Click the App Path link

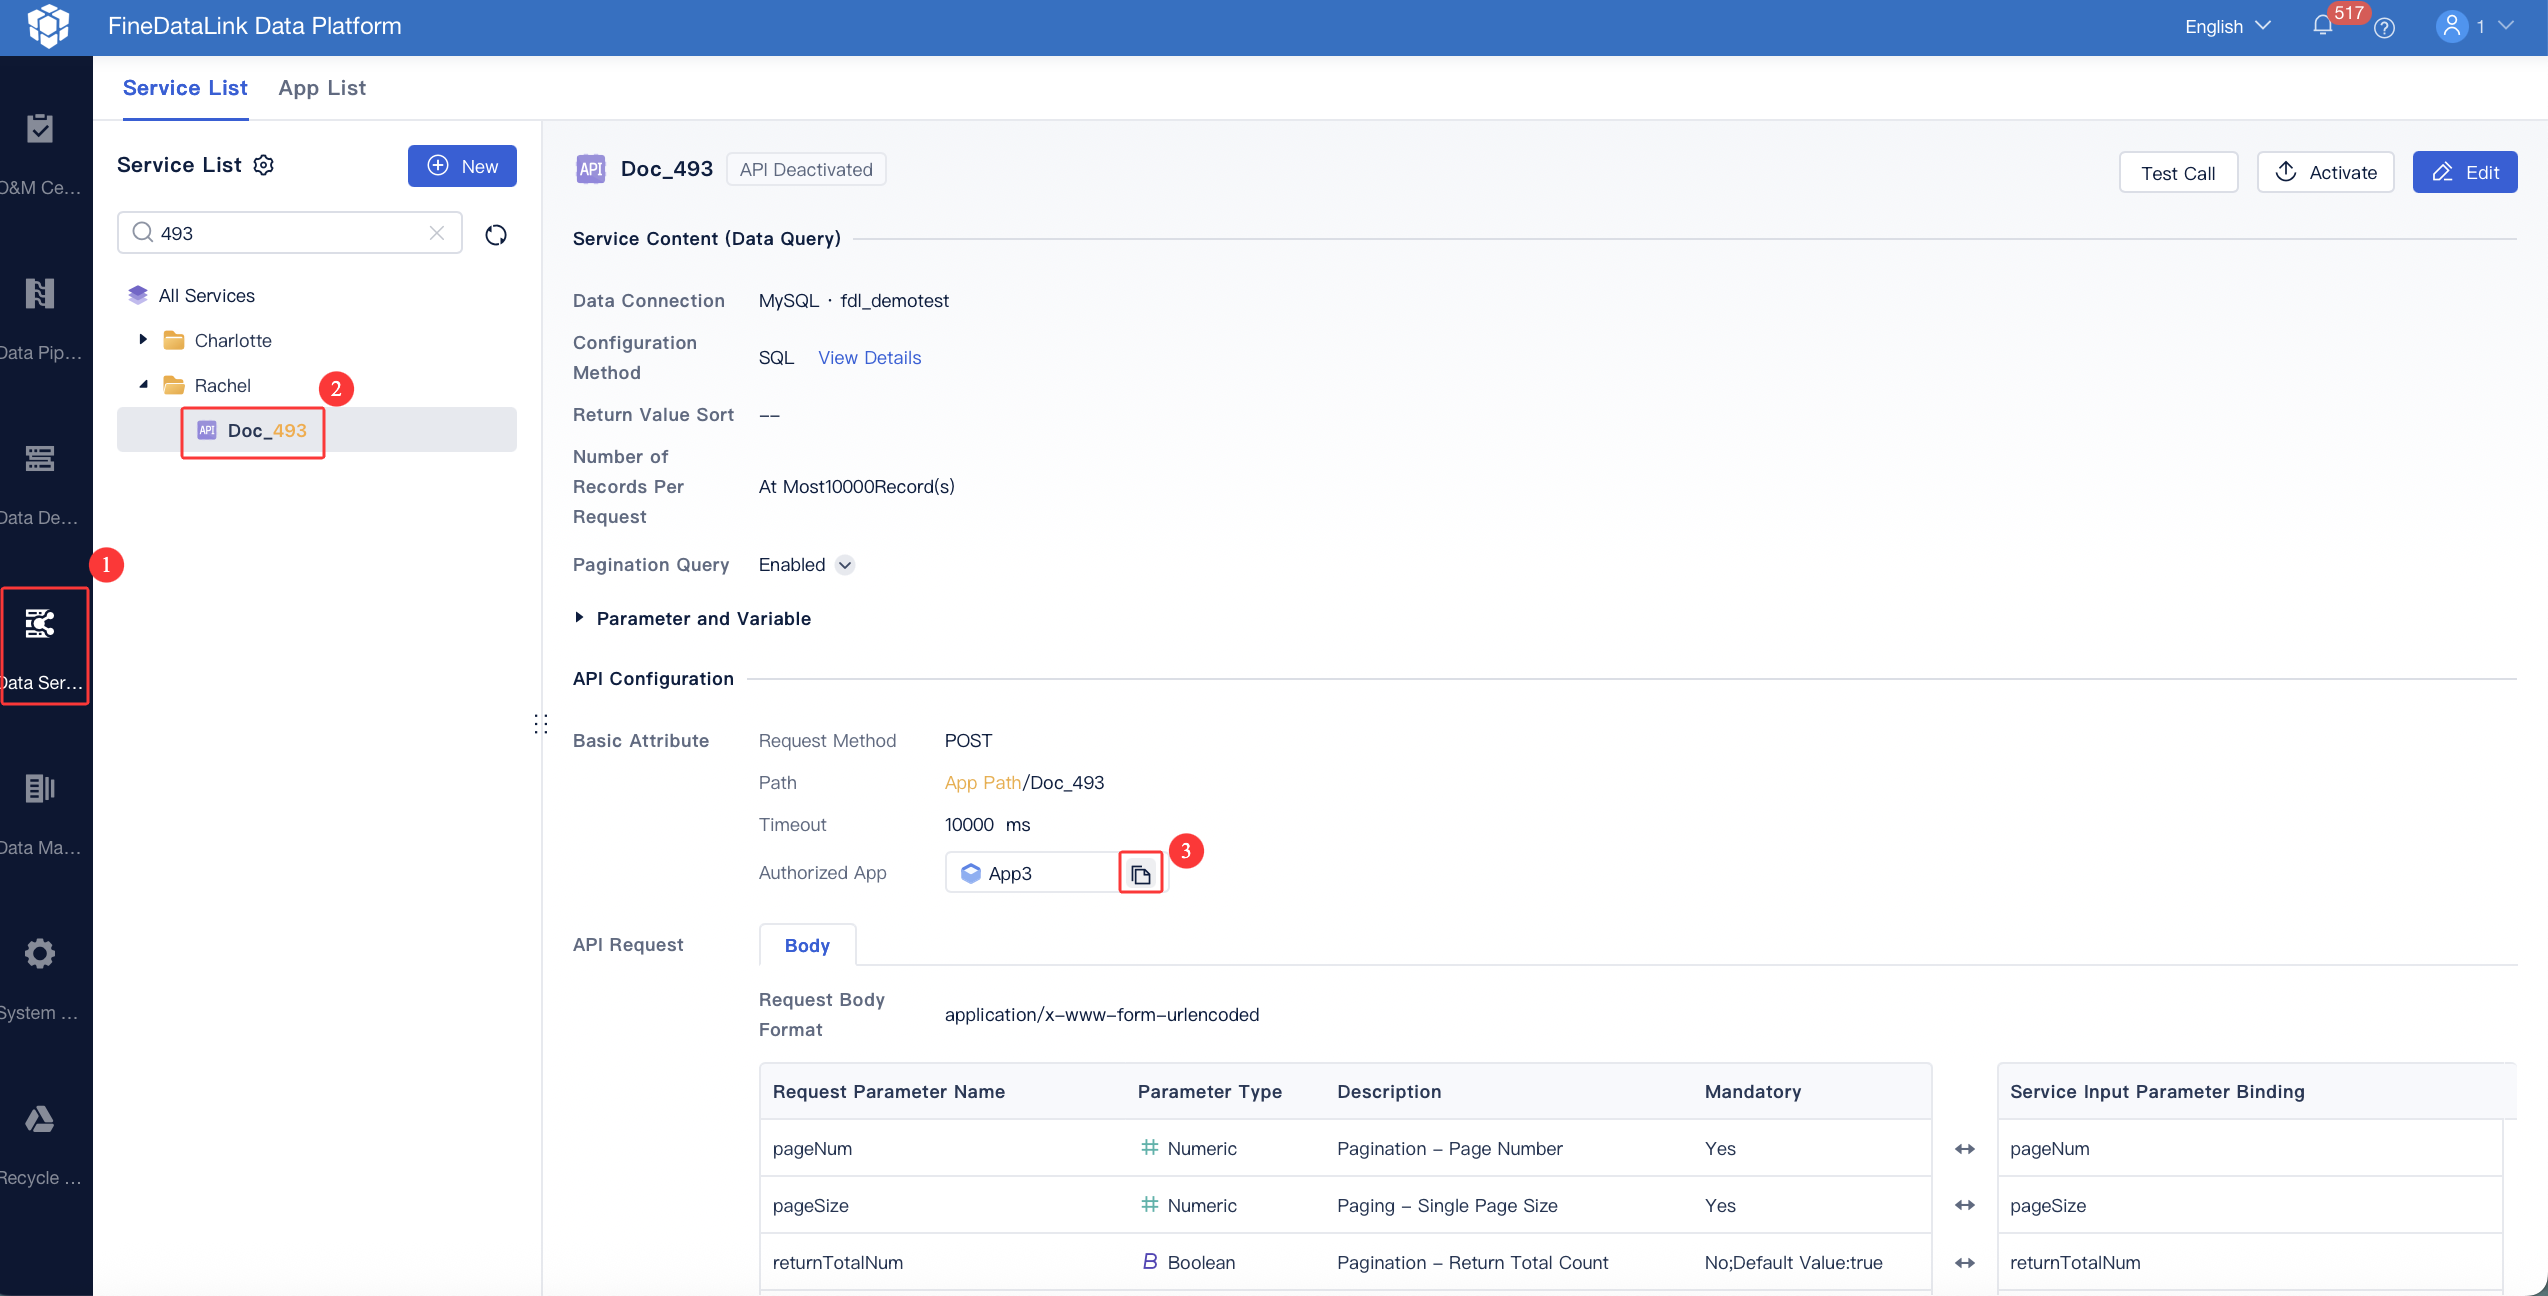[982, 783]
